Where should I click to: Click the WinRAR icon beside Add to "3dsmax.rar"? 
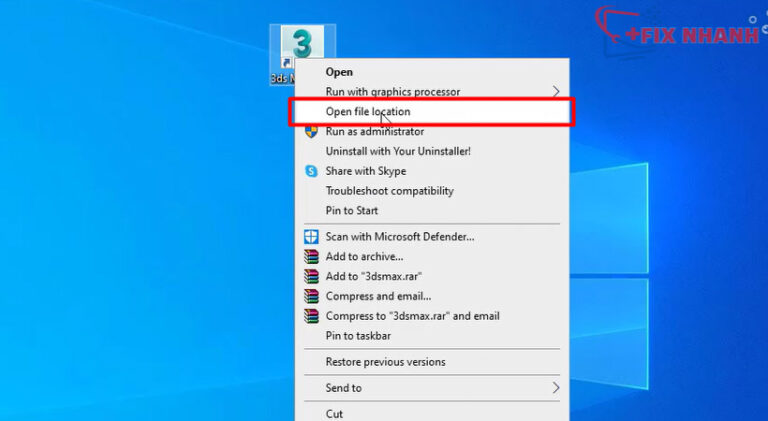(x=311, y=276)
